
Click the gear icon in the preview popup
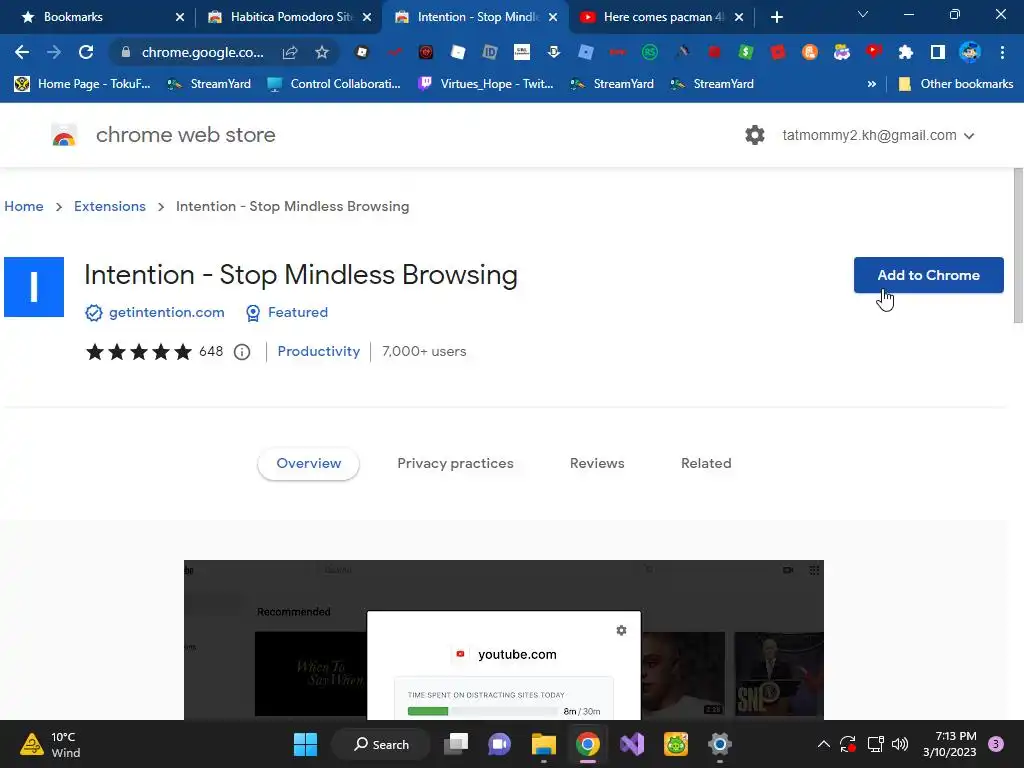[x=621, y=630]
